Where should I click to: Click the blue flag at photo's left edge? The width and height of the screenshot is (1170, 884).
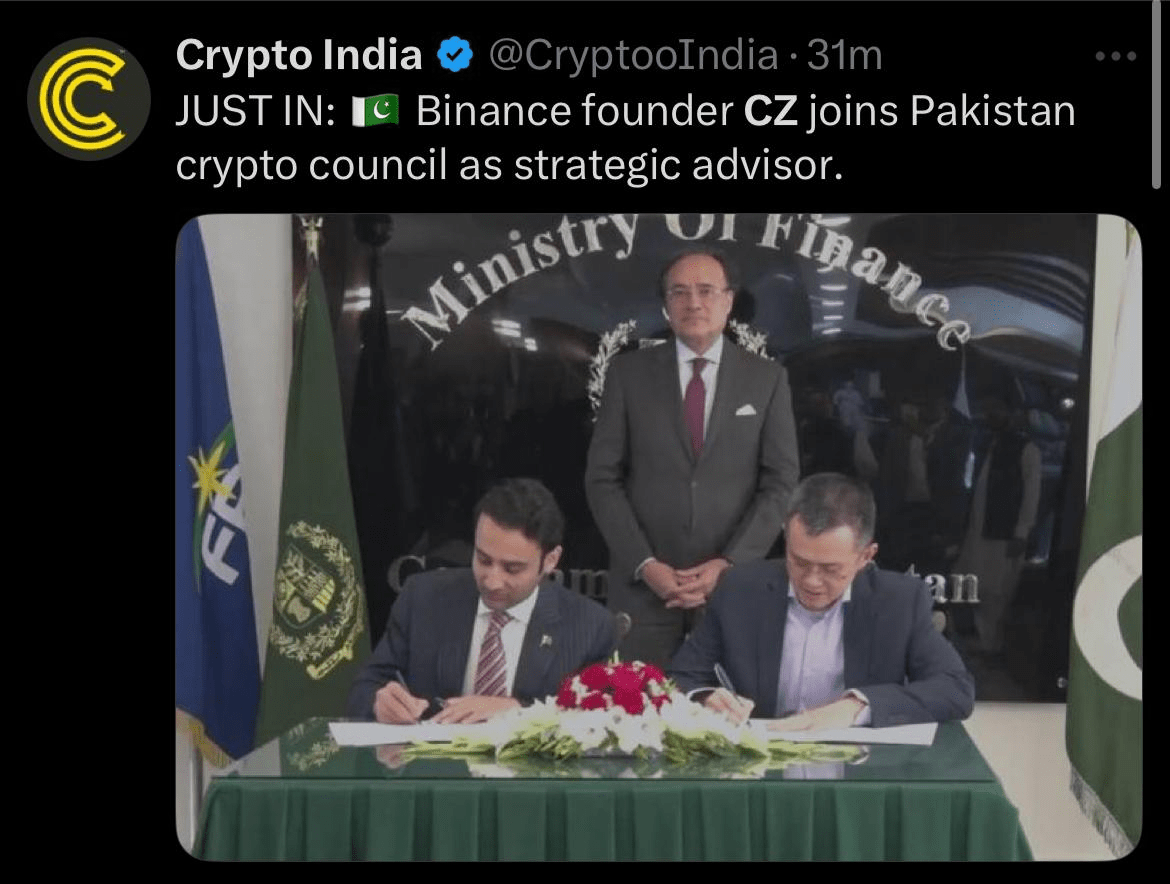pos(215,492)
